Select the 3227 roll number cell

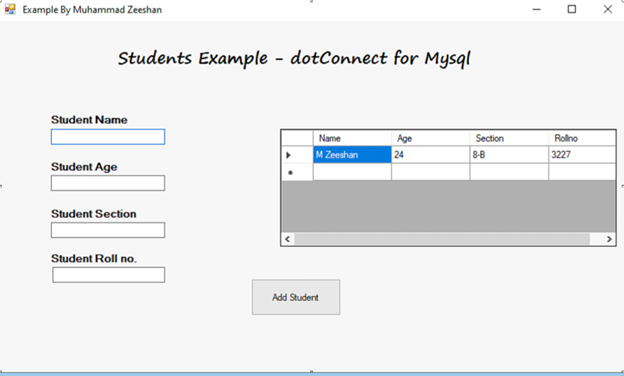[x=582, y=155]
